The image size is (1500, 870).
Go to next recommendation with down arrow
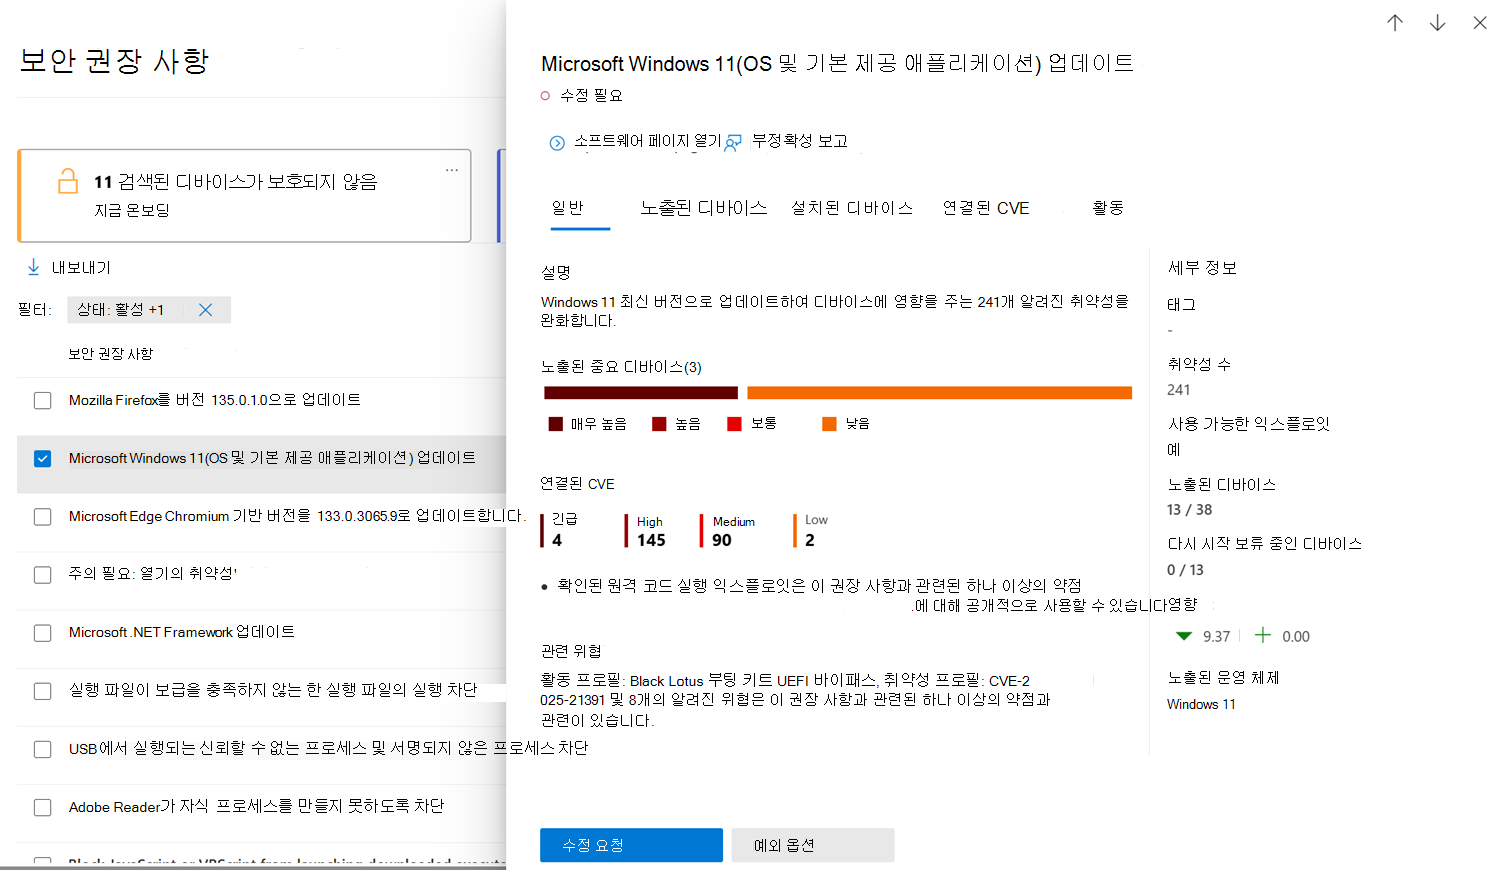(x=1437, y=23)
